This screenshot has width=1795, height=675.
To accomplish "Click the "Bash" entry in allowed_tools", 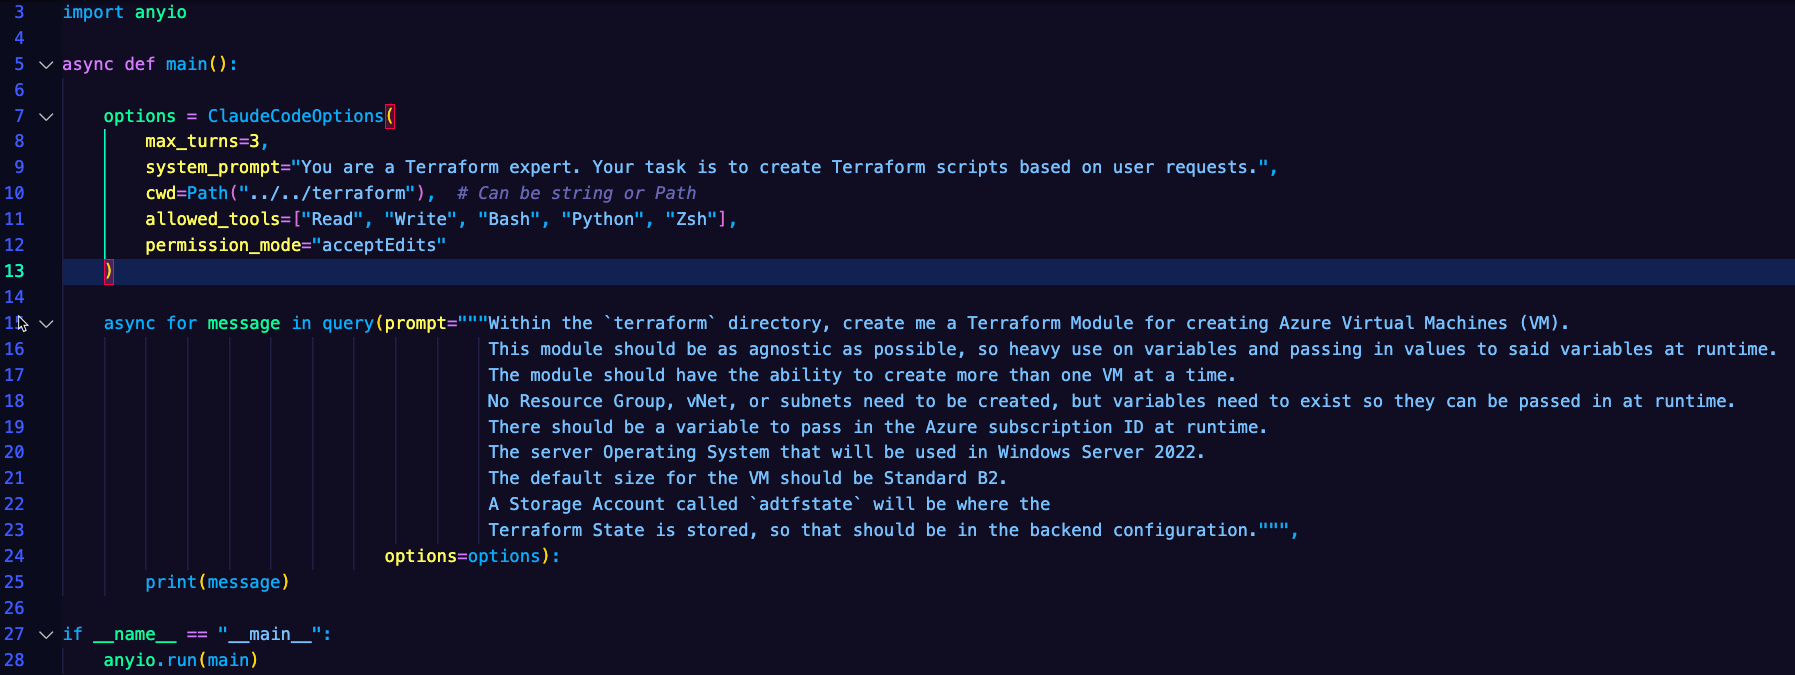I will [x=509, y=219].
